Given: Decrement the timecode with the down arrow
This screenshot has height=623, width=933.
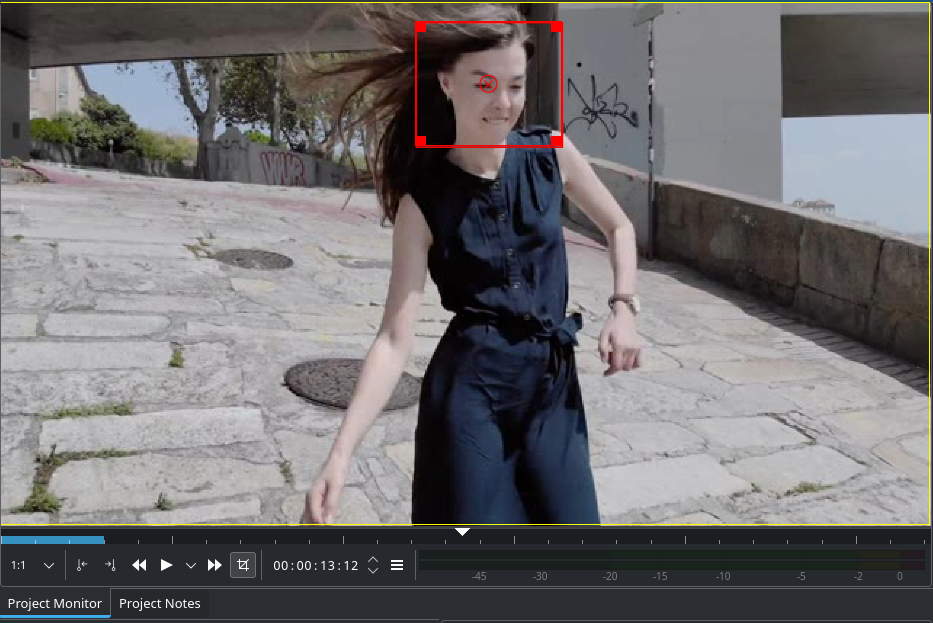Looking at the screenshot, I should (x=373, y=571).
